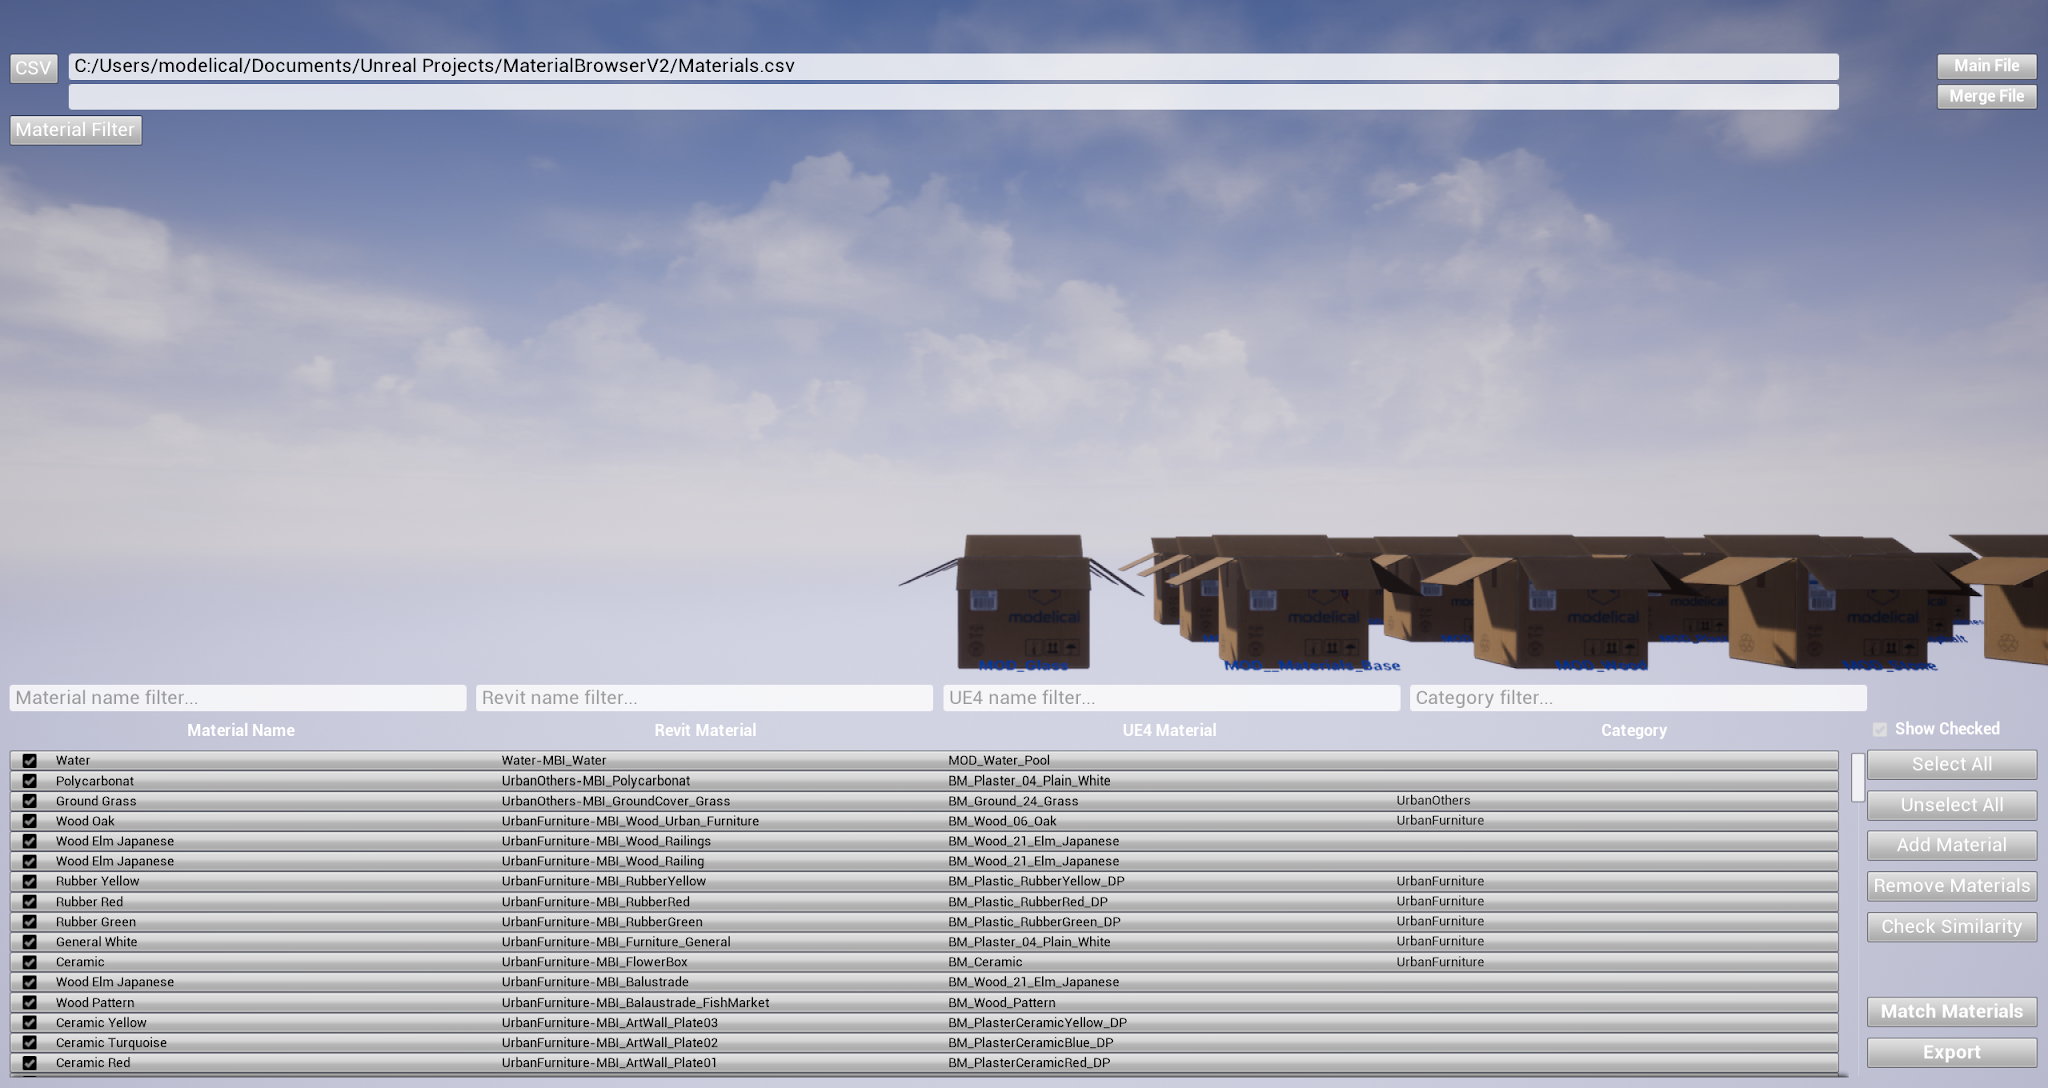Run Check Similarity

[1951, 927]
